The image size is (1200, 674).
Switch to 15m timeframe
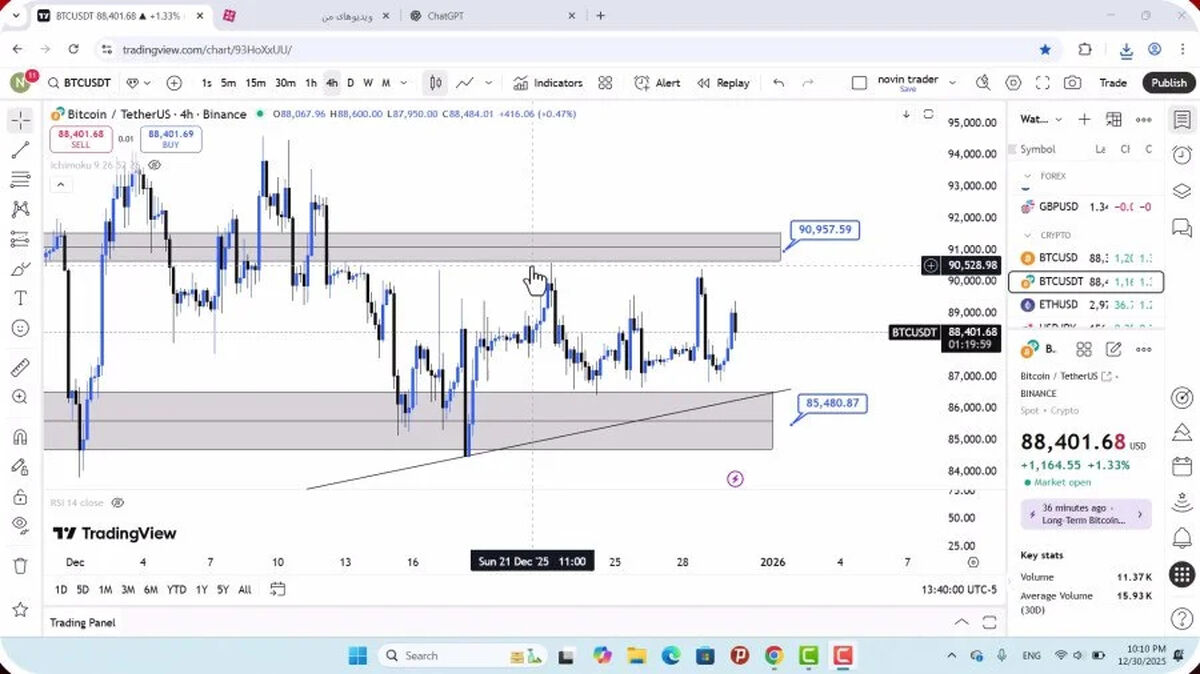coord(256,83)
